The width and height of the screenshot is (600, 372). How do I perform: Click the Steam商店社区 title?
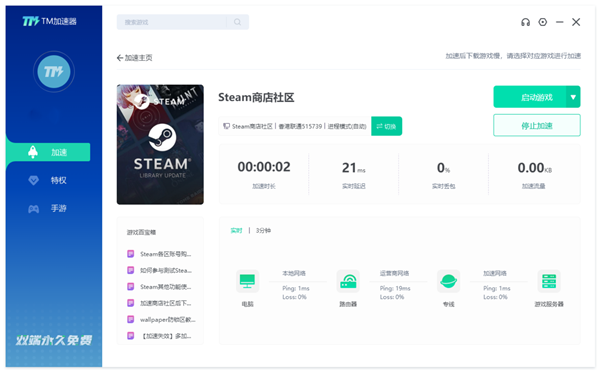point(256,98)
